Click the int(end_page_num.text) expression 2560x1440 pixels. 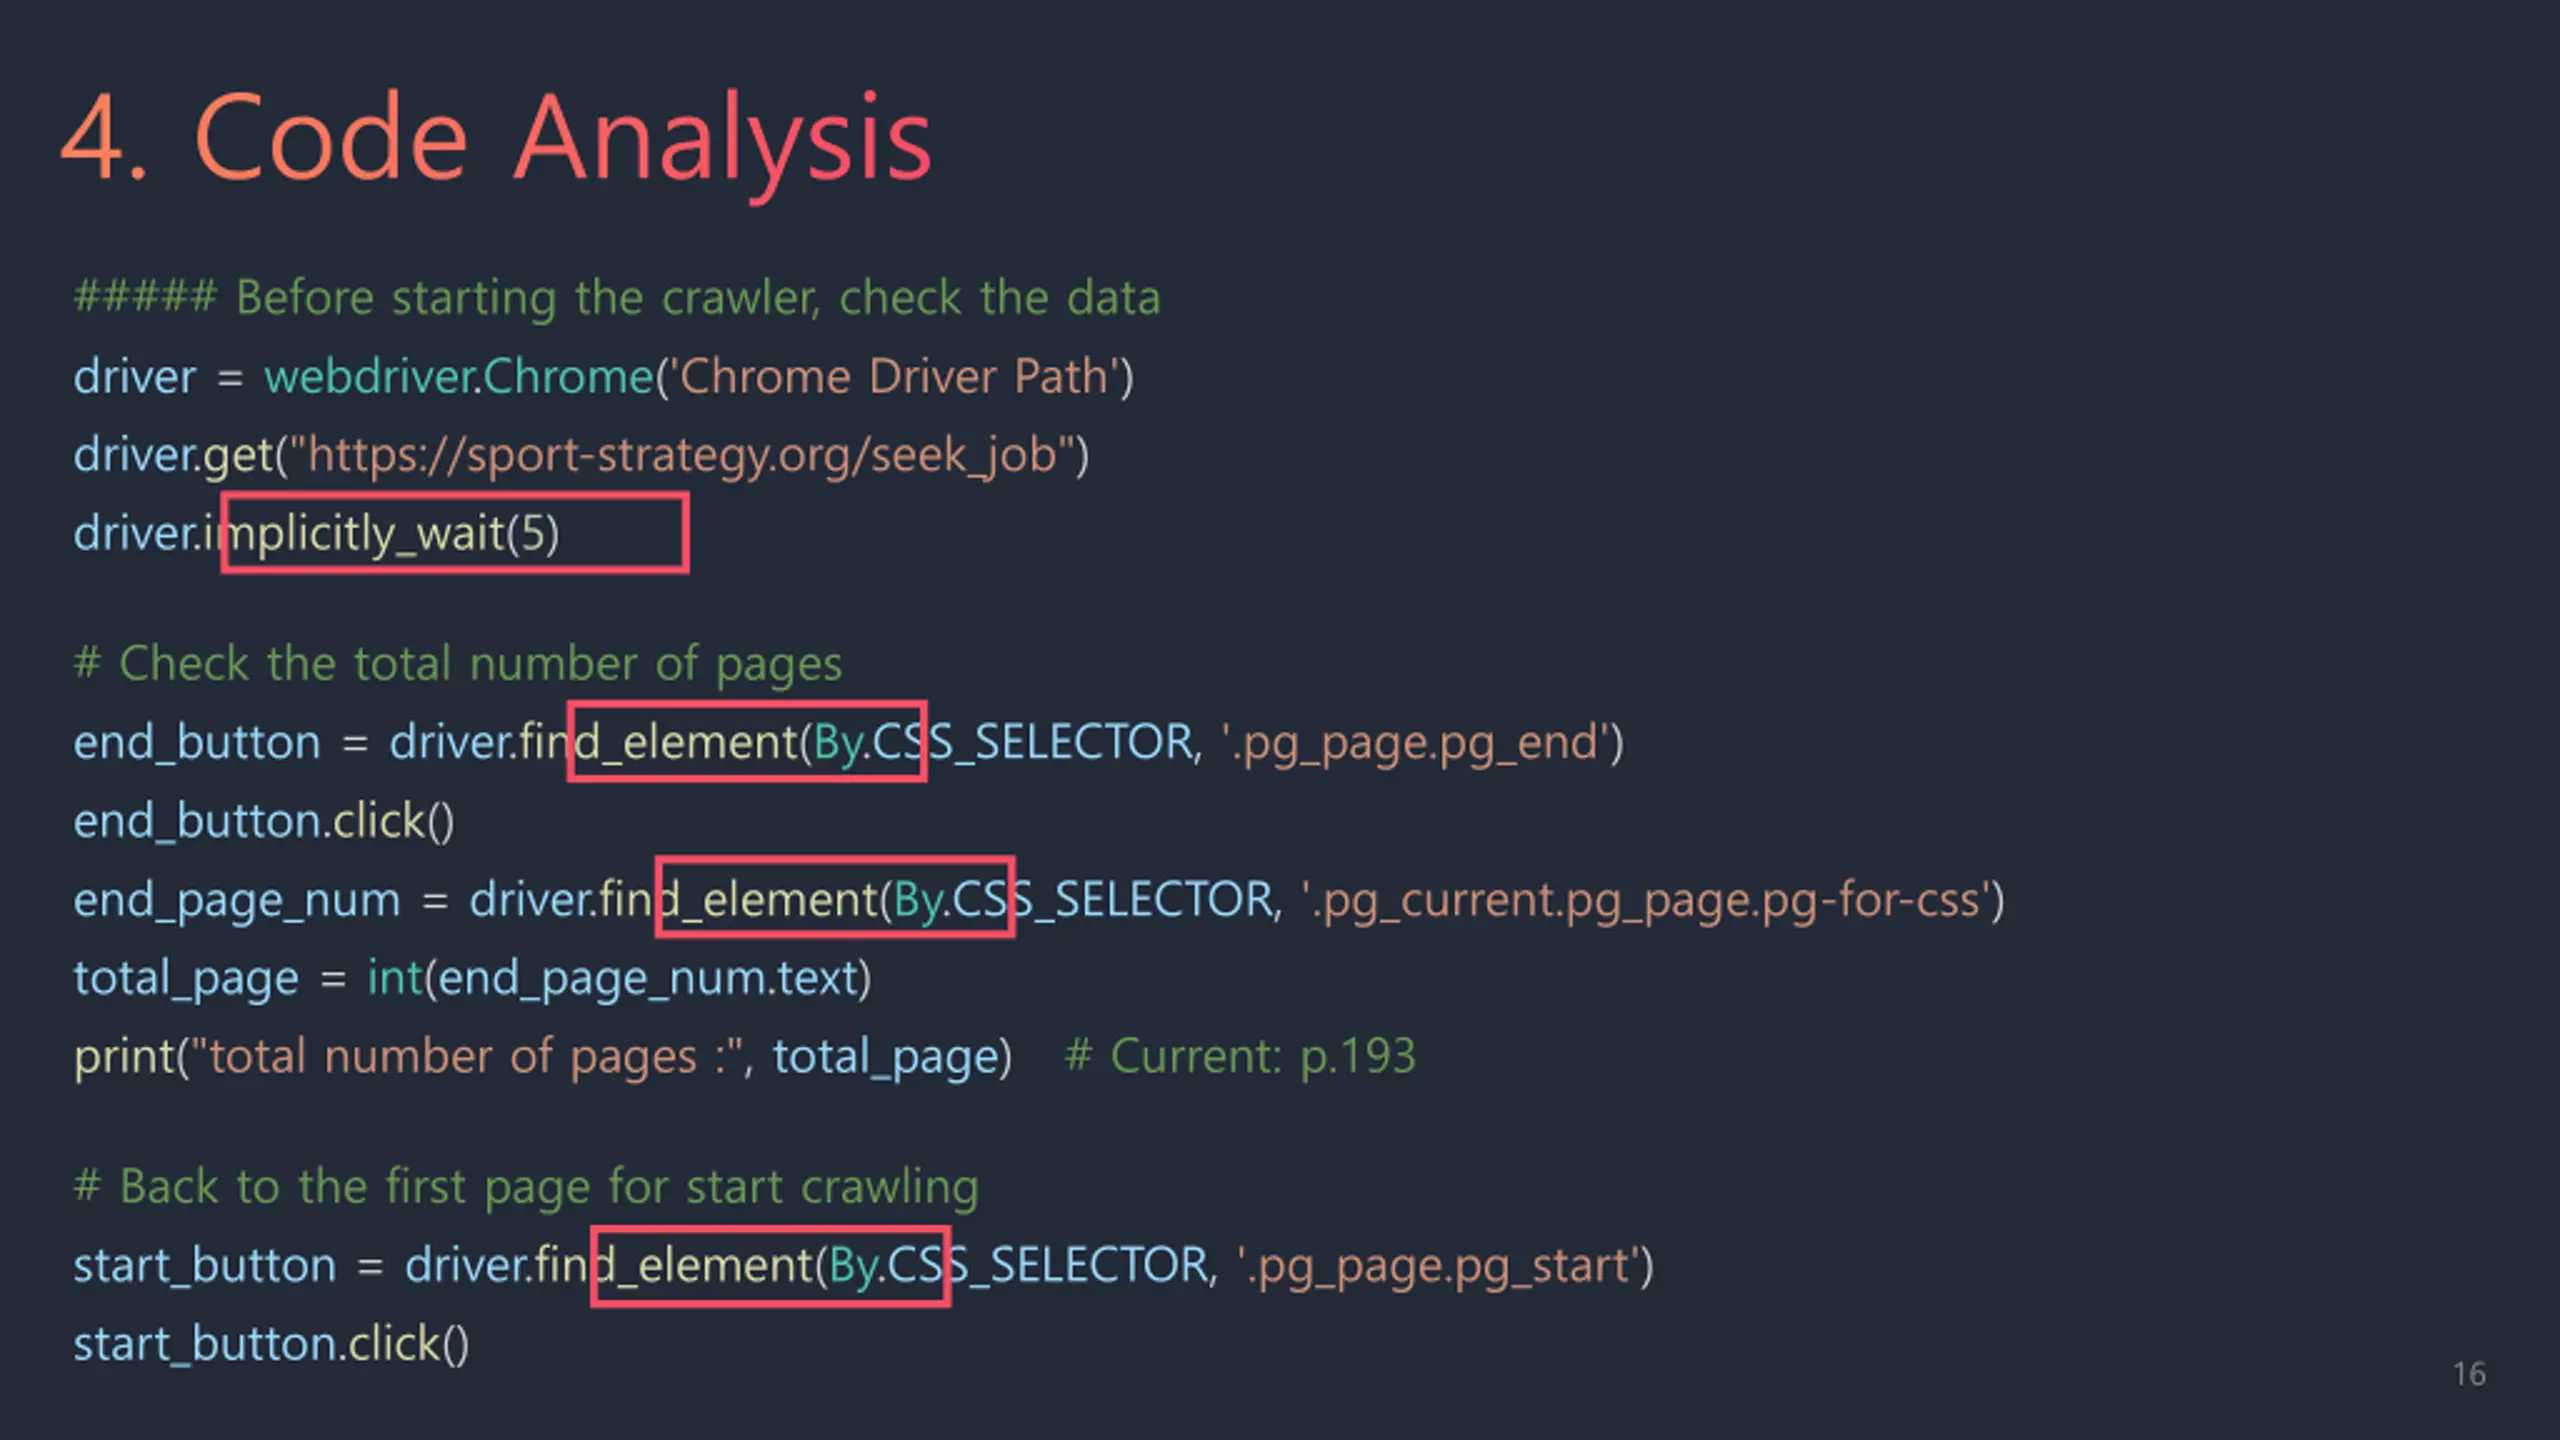click(619, 978)
